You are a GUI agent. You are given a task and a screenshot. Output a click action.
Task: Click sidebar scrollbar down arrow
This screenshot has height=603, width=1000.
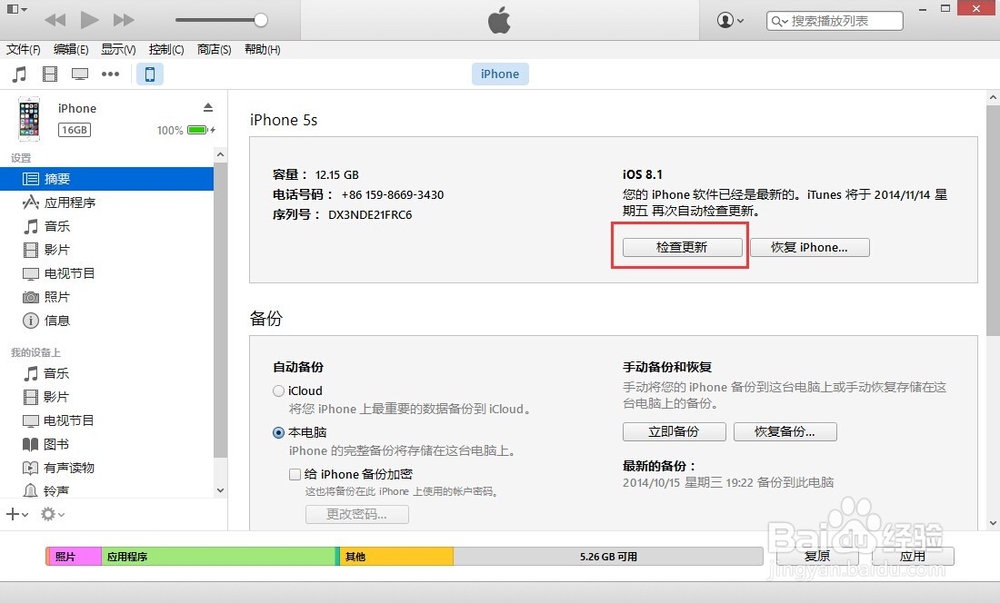(220, 491)
